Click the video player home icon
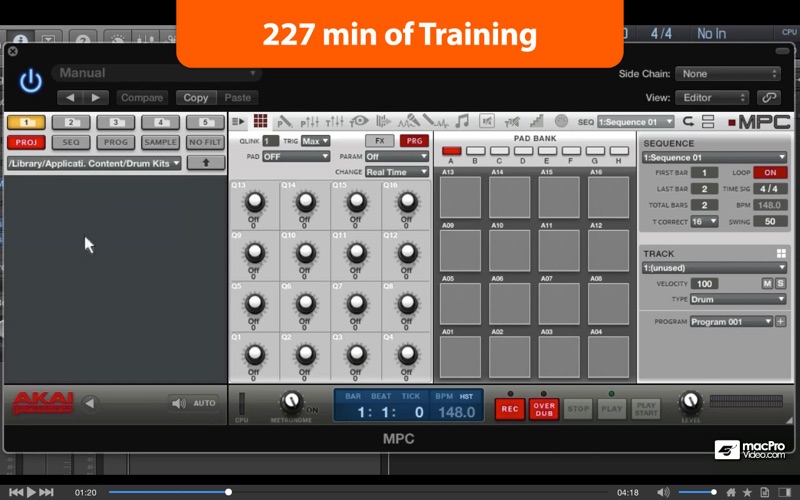This screenshot has width=800, height=500. click(731, 492)
